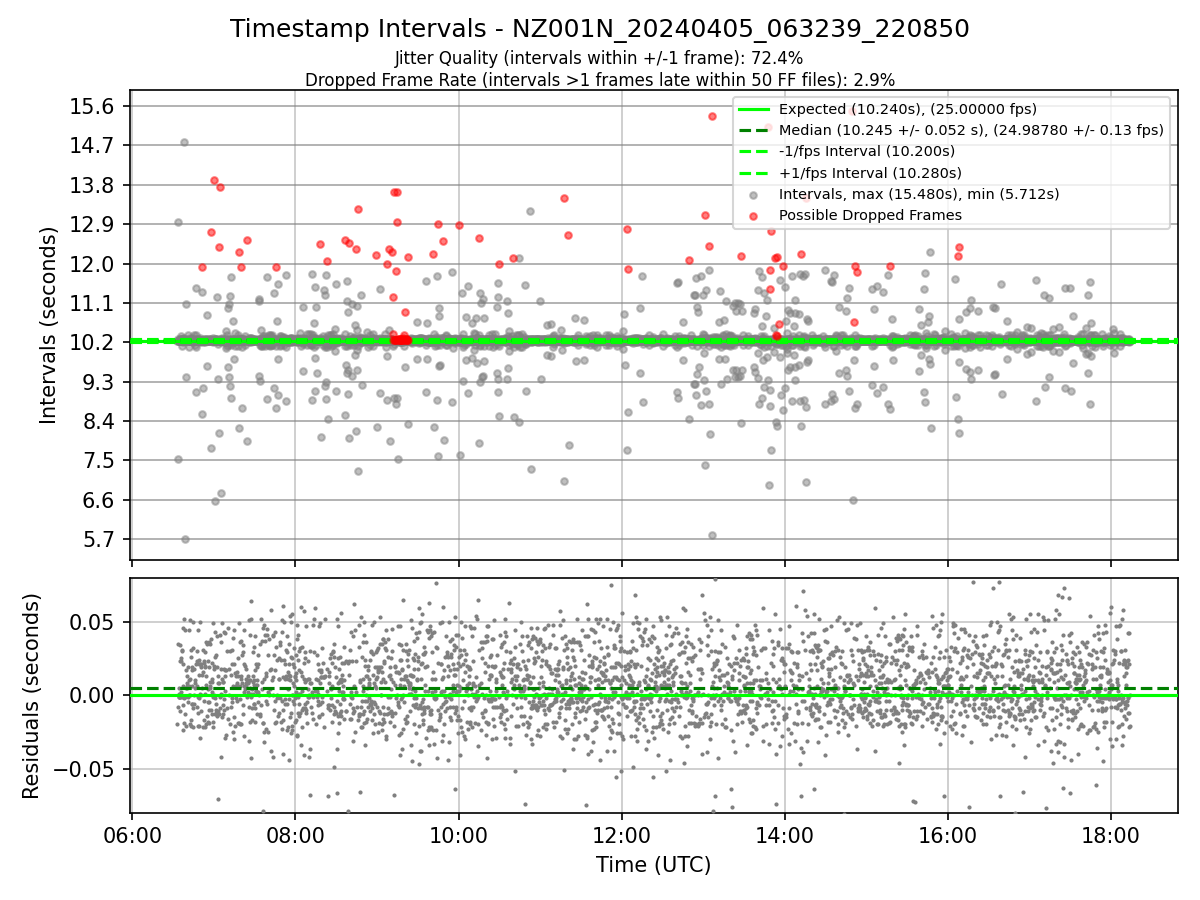Viewport: 1200px width, 900px height.
Task: Click the gray marker icon in the legend
Action: [x=753, y=194]
